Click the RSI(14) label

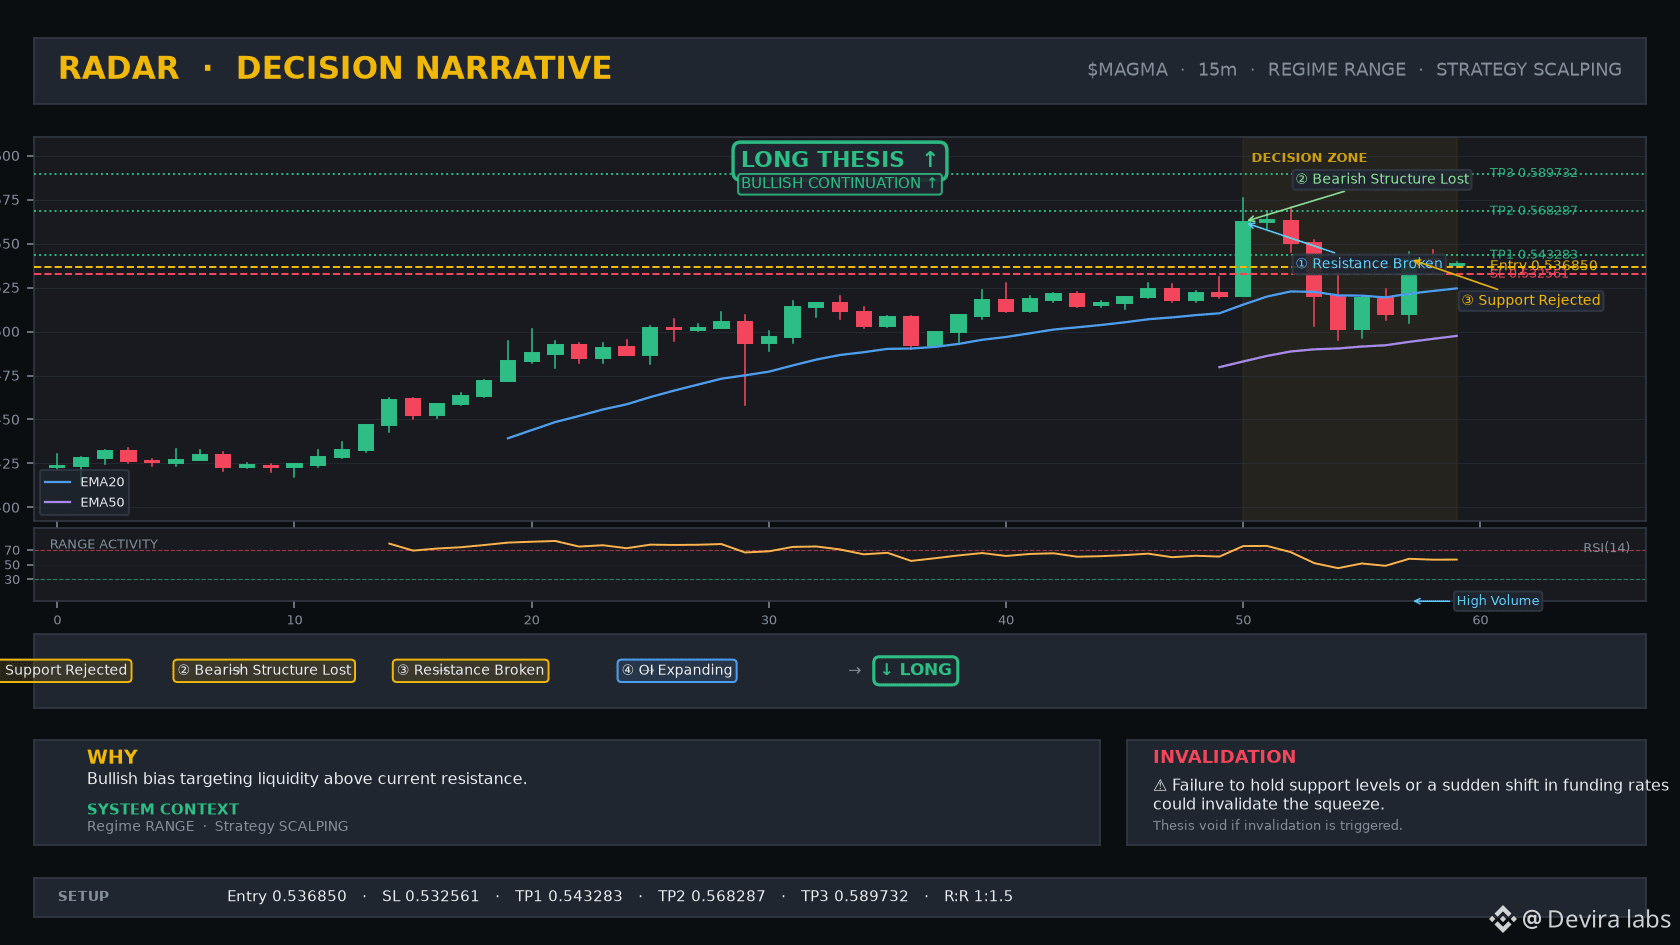click(x=1606, y=548)
